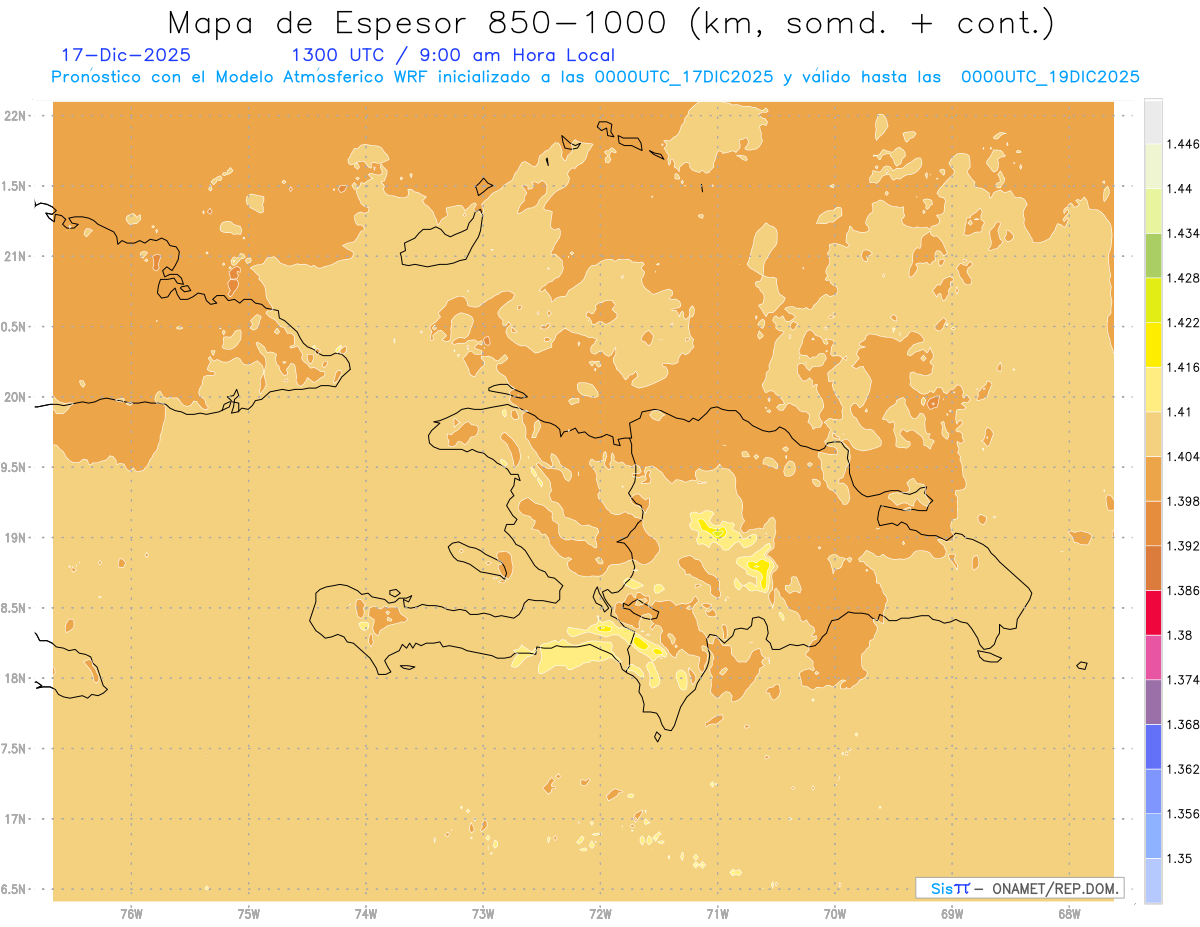The height and width of the screenshot is (927, 1200).
Task: Click the "68W" longitude label
Action: (1069, 914)
